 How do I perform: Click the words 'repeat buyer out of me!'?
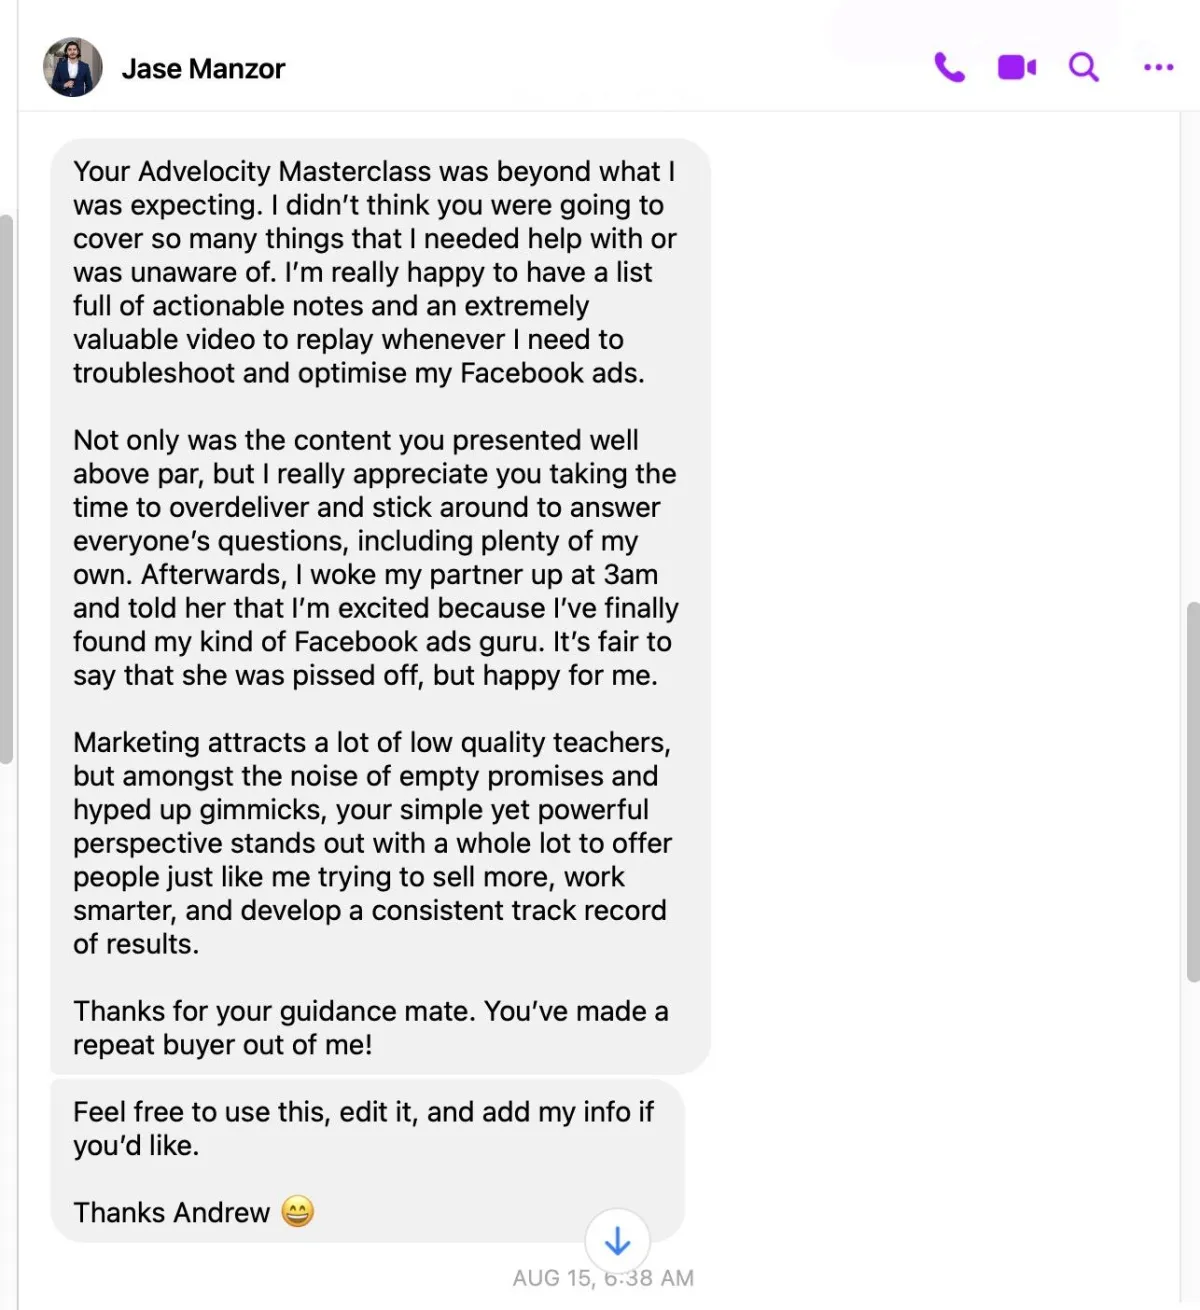(x=222, y=1045)
